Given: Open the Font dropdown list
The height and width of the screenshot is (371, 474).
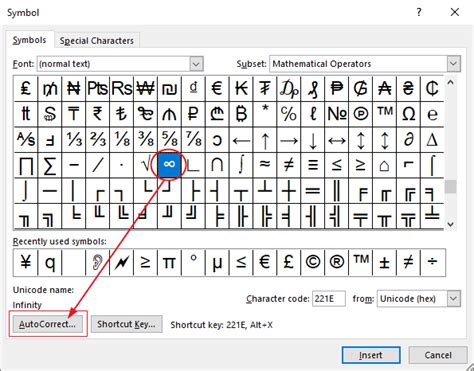Looking at the screenshot, I should click(196, 64).
